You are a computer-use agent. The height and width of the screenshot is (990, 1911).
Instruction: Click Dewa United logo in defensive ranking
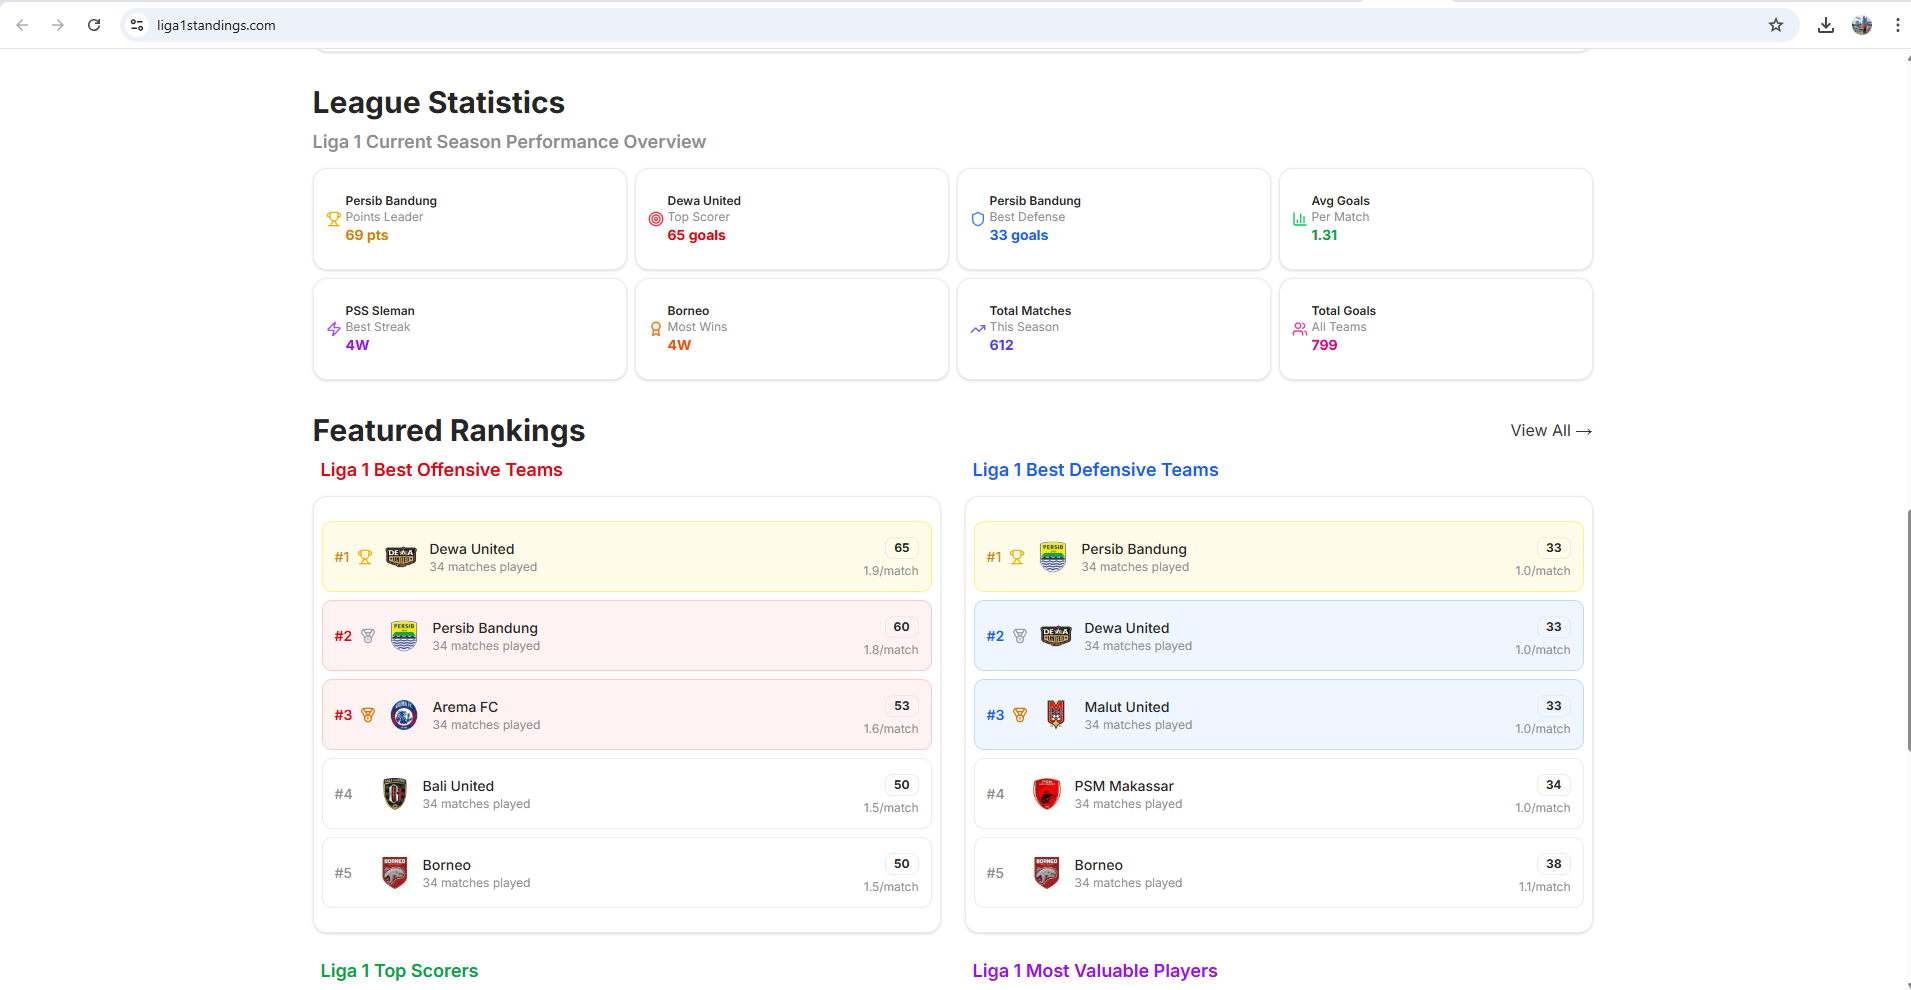pyautogui.click(x=1056, y=636)
